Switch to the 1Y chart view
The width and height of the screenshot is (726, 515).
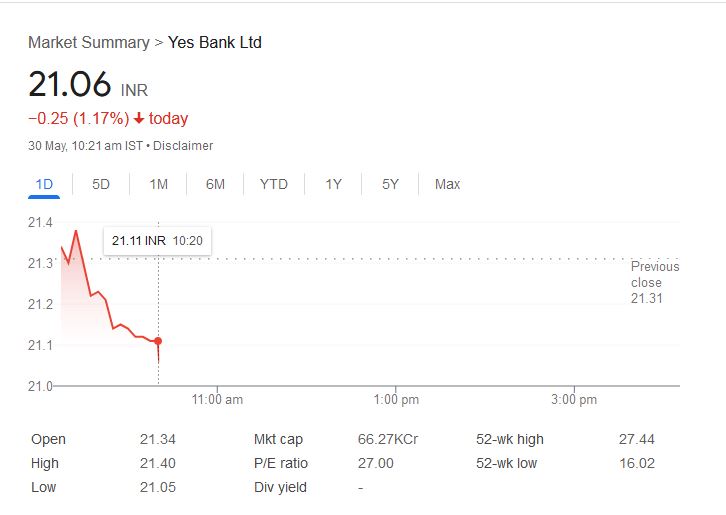(x=333, y=184)
